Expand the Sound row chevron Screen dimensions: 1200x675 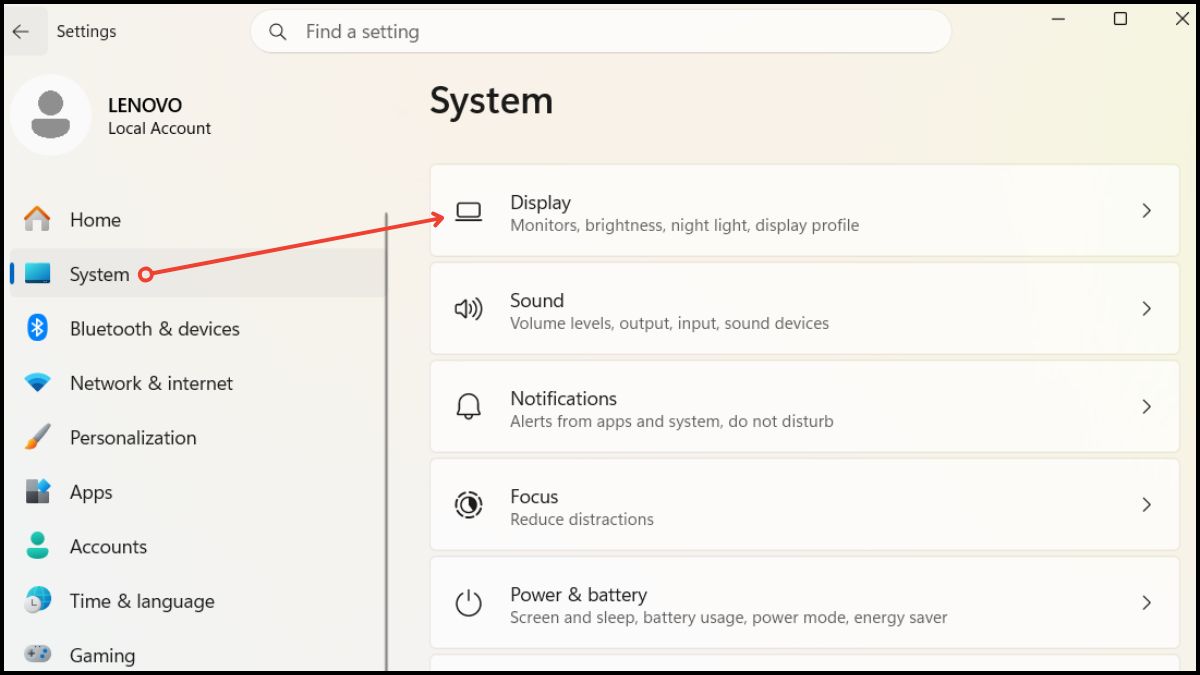click(1147, 309)
